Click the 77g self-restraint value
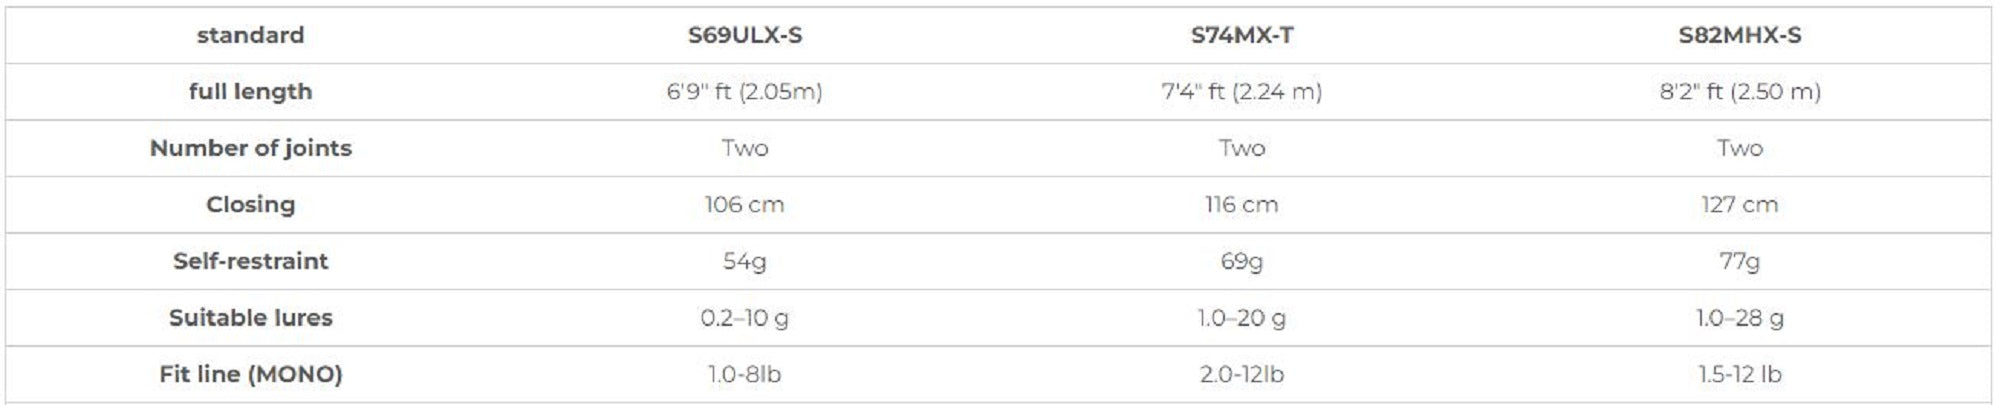Viewport: 2000px width, 405px height. pyautogui.click(x=1740, y=261)
